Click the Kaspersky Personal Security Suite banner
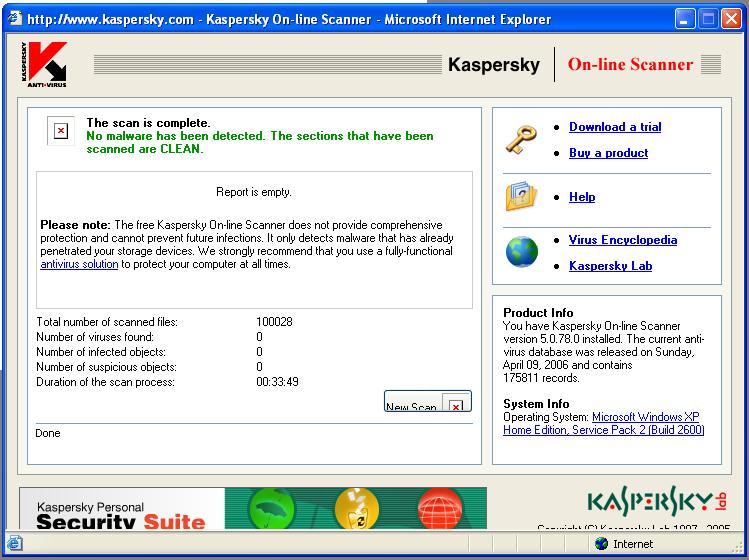Image resolution: width=749 pixels, height=560 pixels. [253, 508]
